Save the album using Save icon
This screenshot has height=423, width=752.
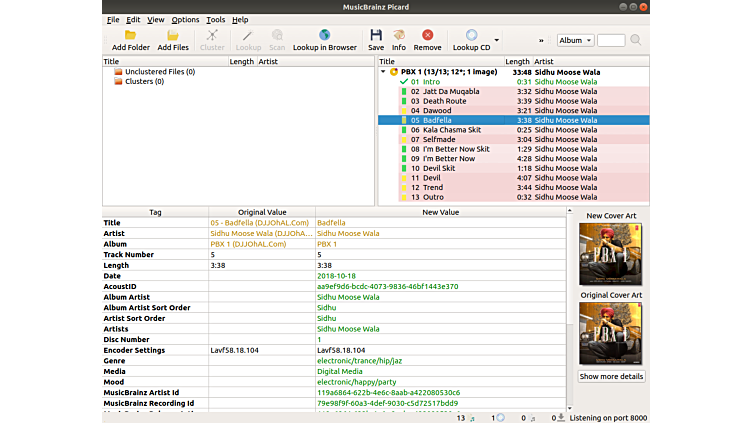(376, 36)
